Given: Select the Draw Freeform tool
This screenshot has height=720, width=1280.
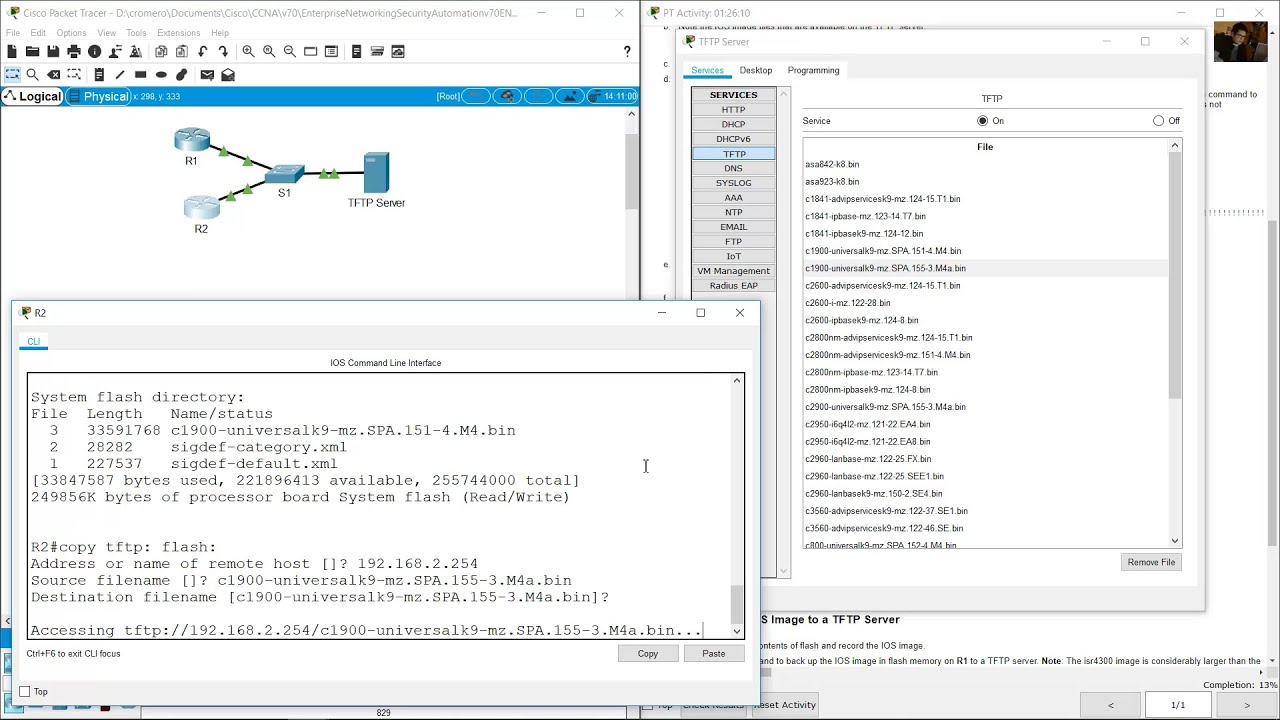Looking at the screenshot, I should [181, 75].
